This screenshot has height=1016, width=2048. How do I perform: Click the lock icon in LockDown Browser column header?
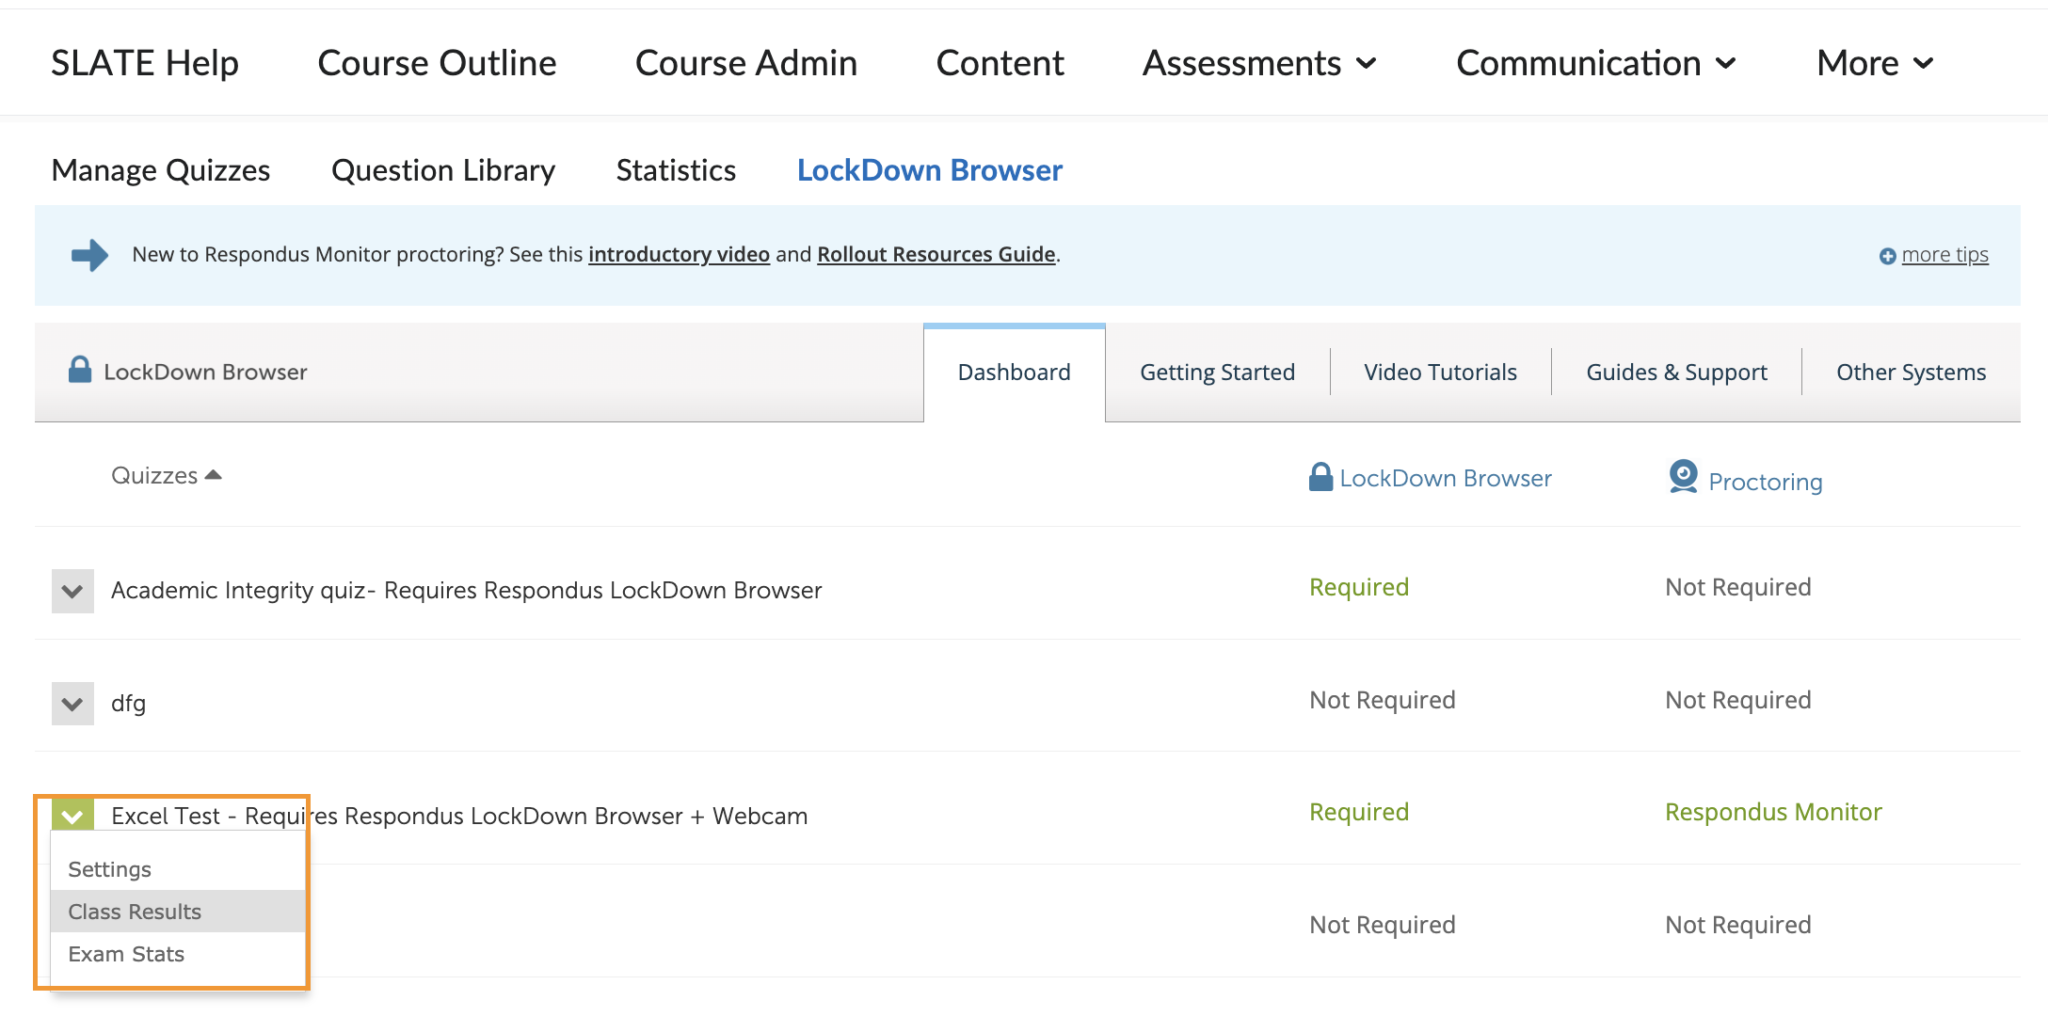click(1320, 477)
